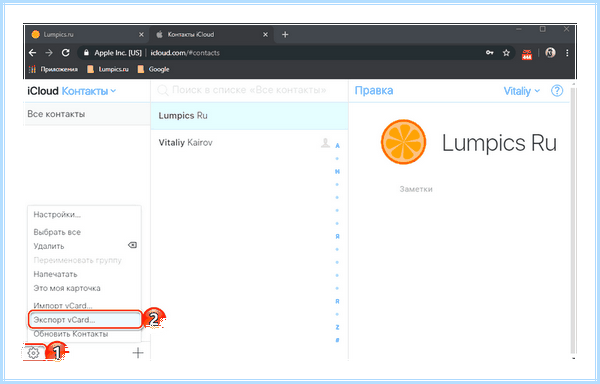600x384 pixels.
Task: Expand the Контакты app switcher dropdown
Action: [x=89, y=91]
